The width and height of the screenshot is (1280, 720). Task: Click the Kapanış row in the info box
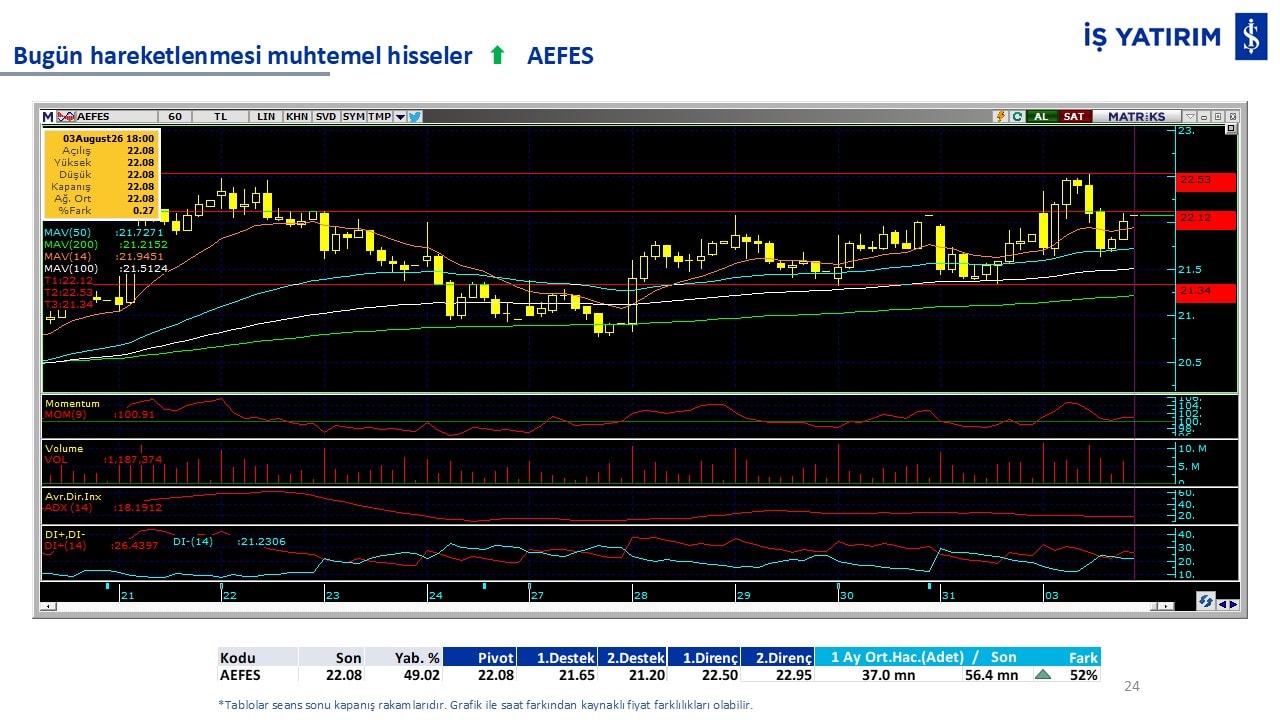click(101, 186)
